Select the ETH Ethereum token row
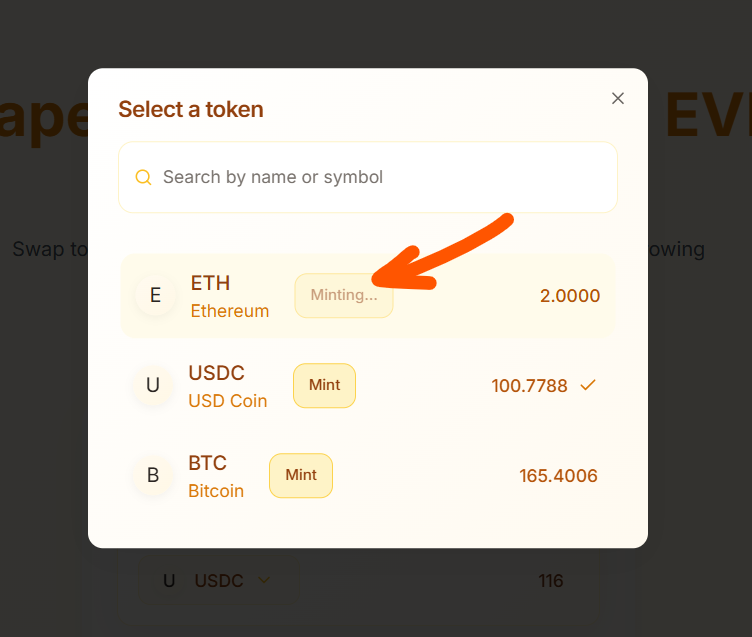Image resolution: width=752 pixels, height=637 pixels. pyautogui.click(x=368, y=295)
